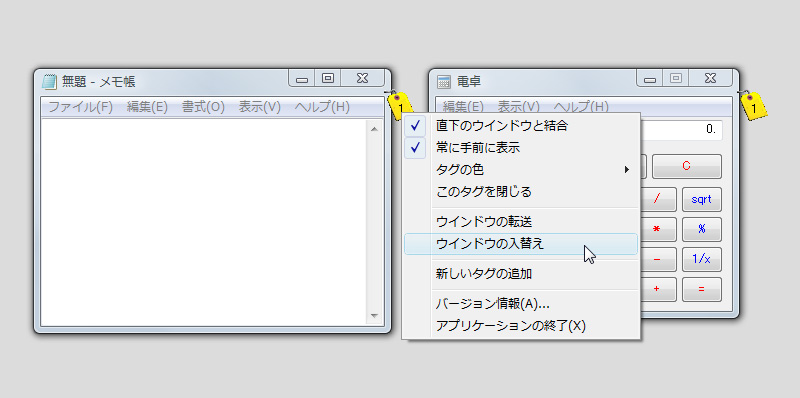The height and width of the screenshot is (398, 800).
Task: Click the yellow tag on Notepad window
Action: pos(400,105)
